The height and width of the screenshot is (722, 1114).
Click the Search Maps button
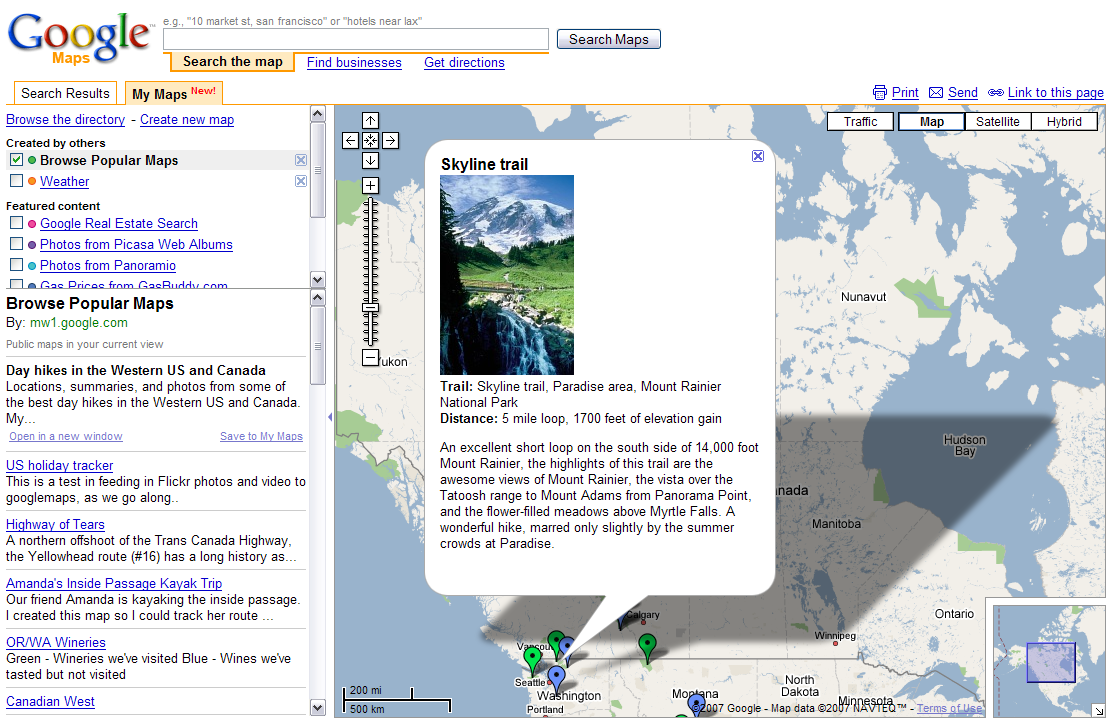(609, 39)
